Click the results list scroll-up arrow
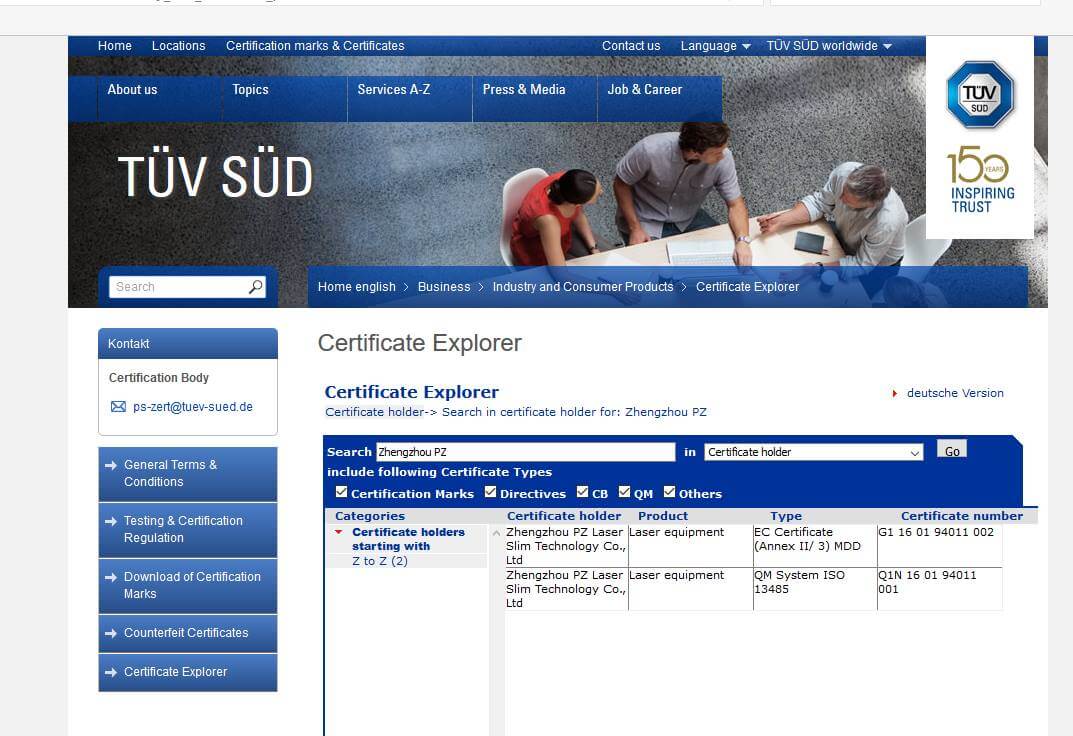The width and height of the screenshot is (1073, 736). (x=496, y=533)
